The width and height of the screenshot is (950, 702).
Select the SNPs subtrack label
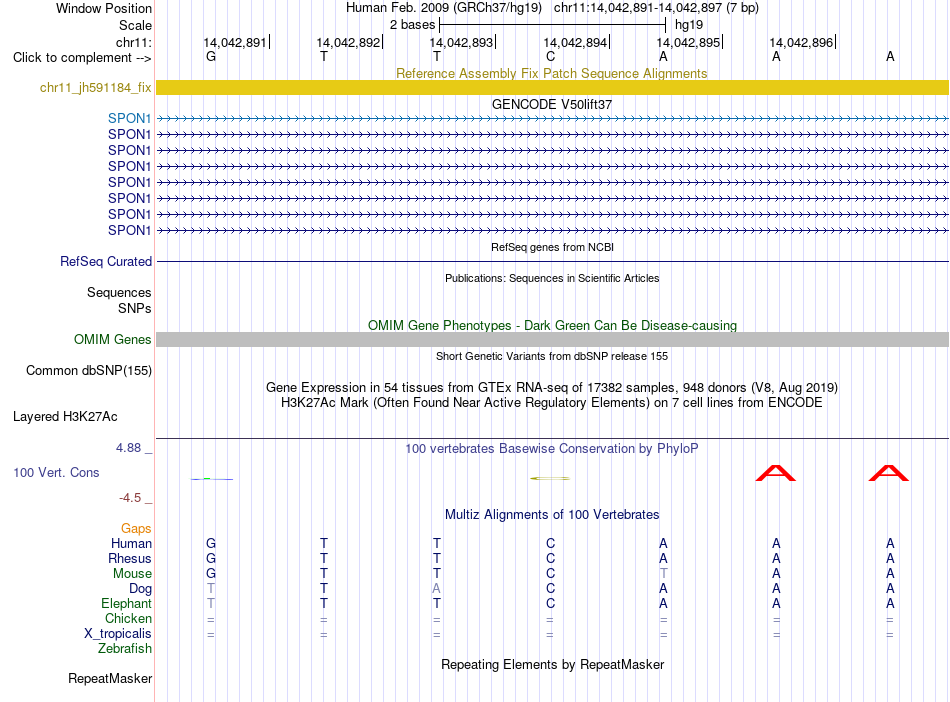point(135,308)
